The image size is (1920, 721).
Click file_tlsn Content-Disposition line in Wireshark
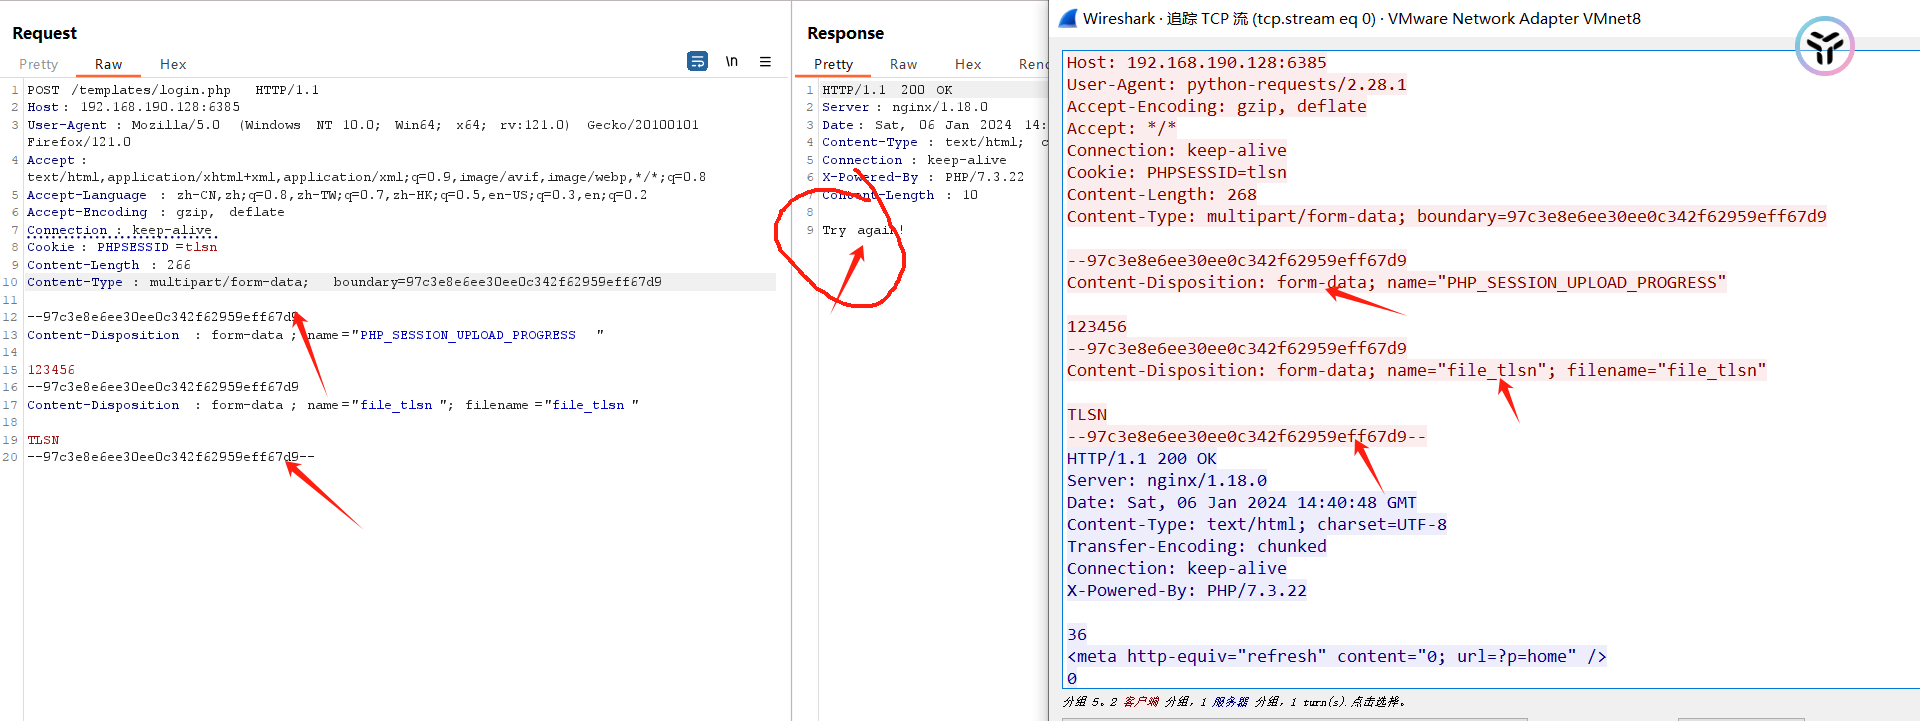click(x=1417, y=370)
